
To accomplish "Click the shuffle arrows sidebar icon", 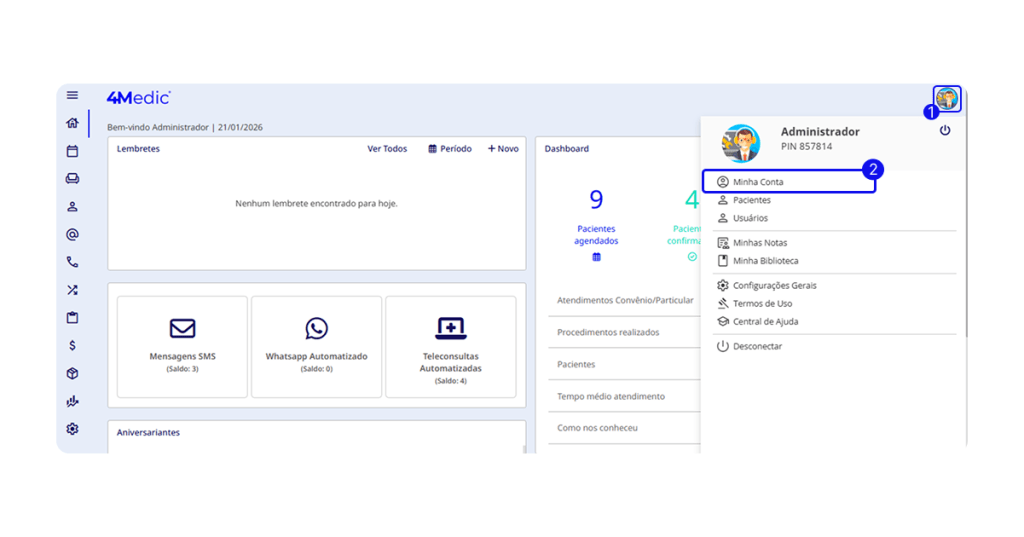I will (x=72, y=291).
